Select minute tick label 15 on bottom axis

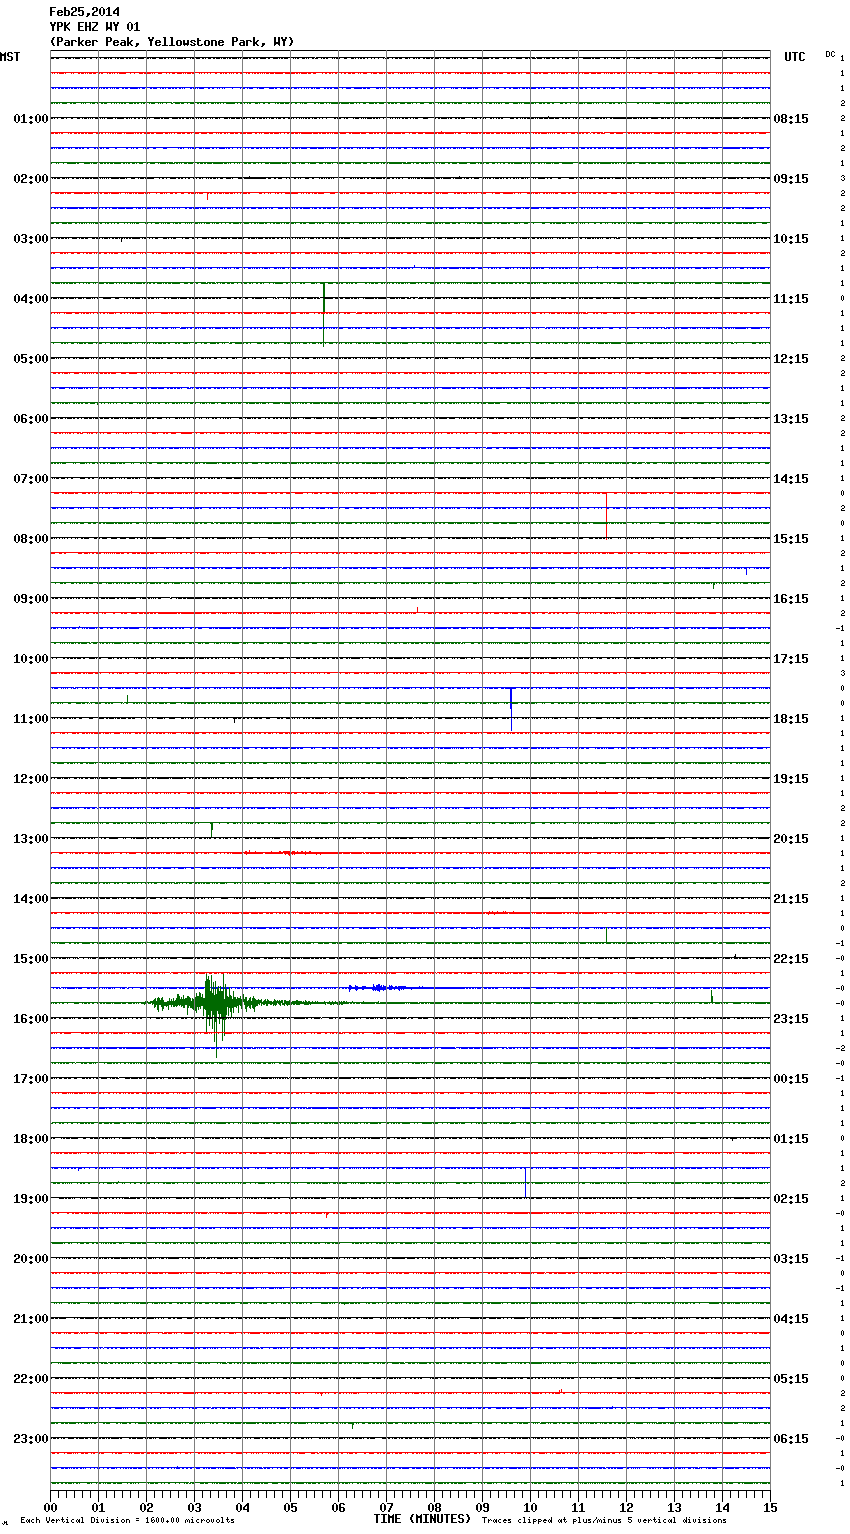coord(769,1507)
